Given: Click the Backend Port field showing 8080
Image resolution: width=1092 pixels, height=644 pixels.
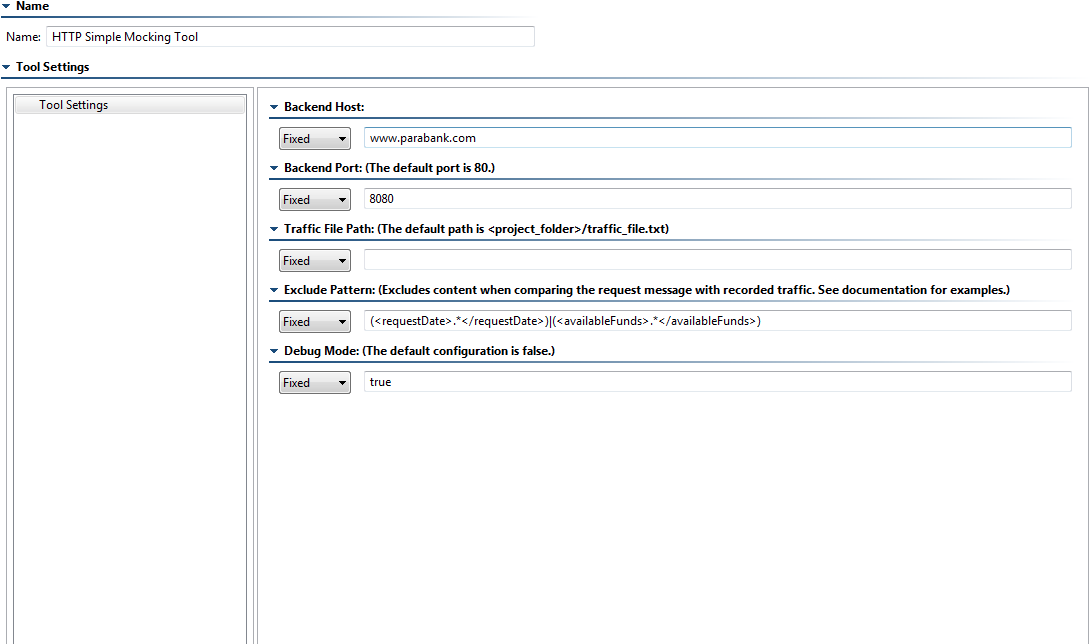Looking at the screenshot, I should 717,198.
